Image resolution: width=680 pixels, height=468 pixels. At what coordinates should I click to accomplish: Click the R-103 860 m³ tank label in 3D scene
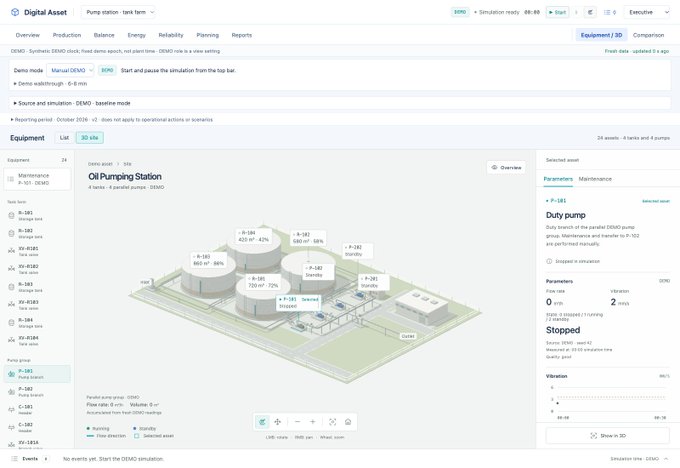point(209,260)
